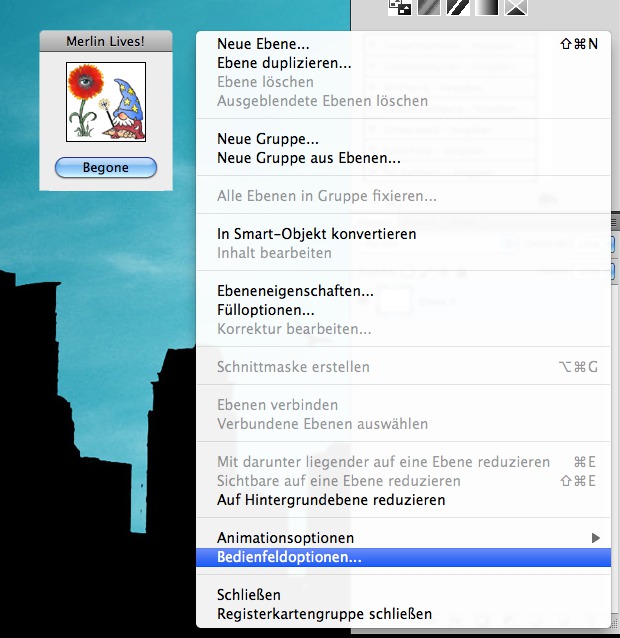Click Korrektur bearbeiten... entry
This screenshot has height=638, width=620.
[403, 329]
